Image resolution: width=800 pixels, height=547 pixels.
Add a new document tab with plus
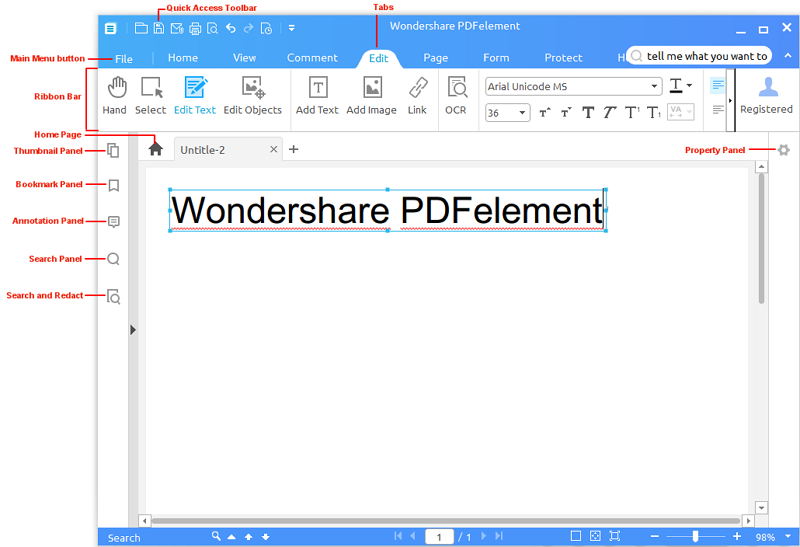tap(293, 149)
